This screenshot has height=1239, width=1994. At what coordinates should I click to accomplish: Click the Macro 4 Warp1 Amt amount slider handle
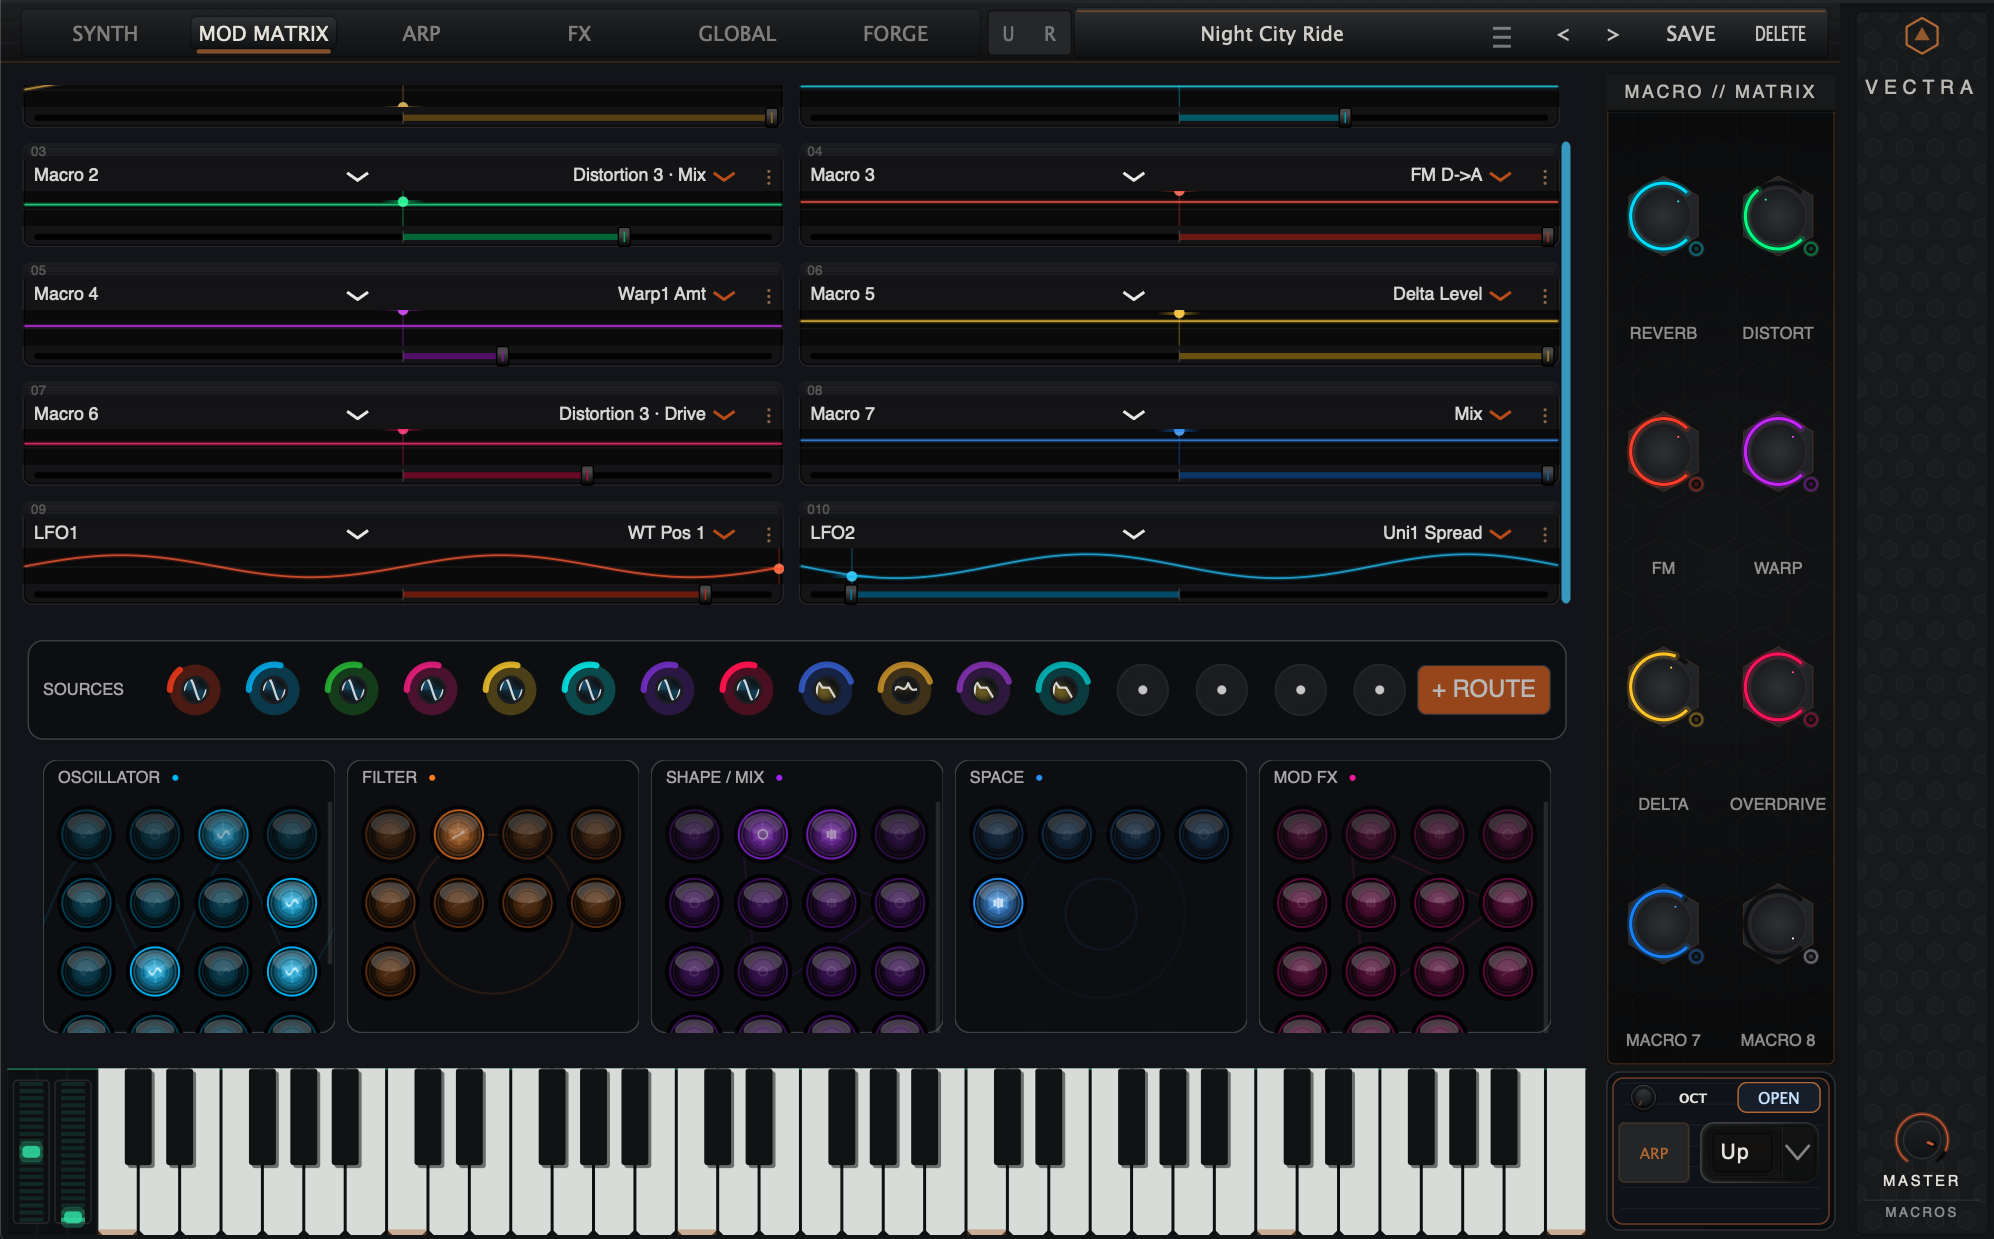click(502, 355)
